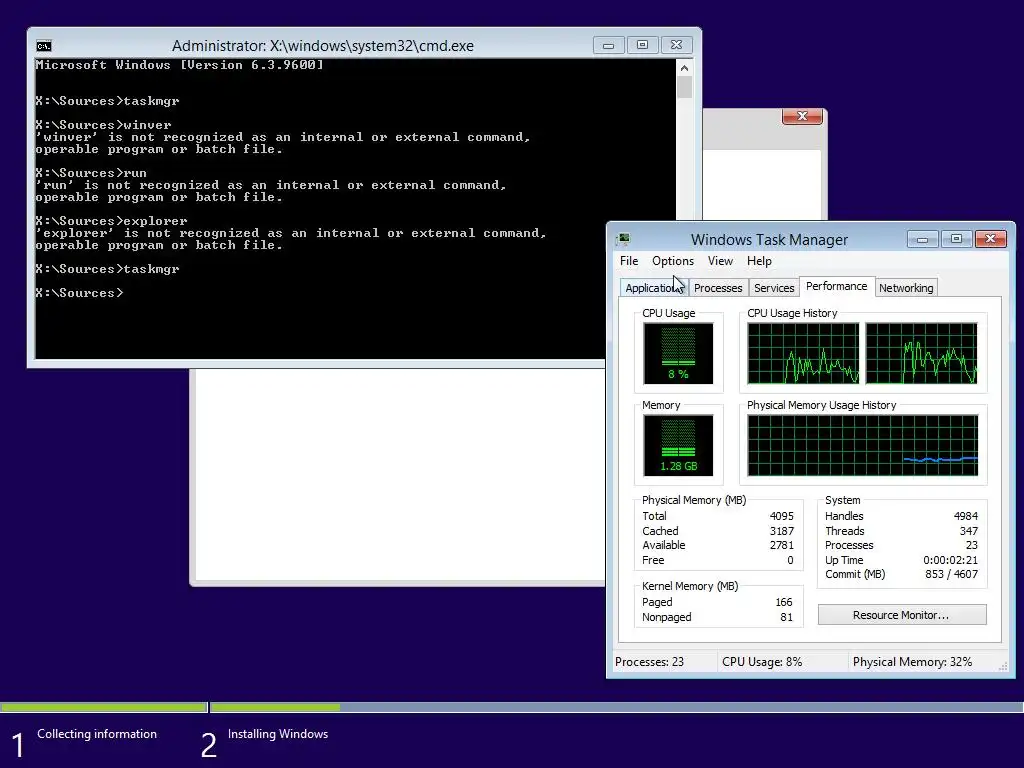
Task: Open the Help menu in Task Manager
Action: coord(759,261)
